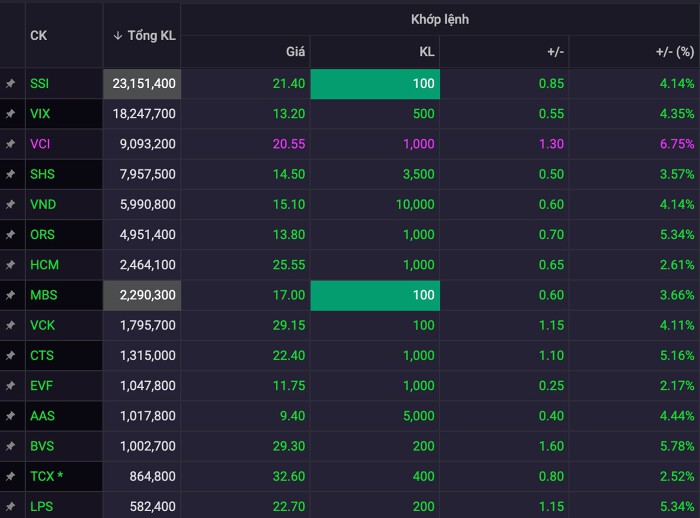The image size is (700, 518).
Task: Open the MBS stock symbol
Action: (x=44, y=295)
